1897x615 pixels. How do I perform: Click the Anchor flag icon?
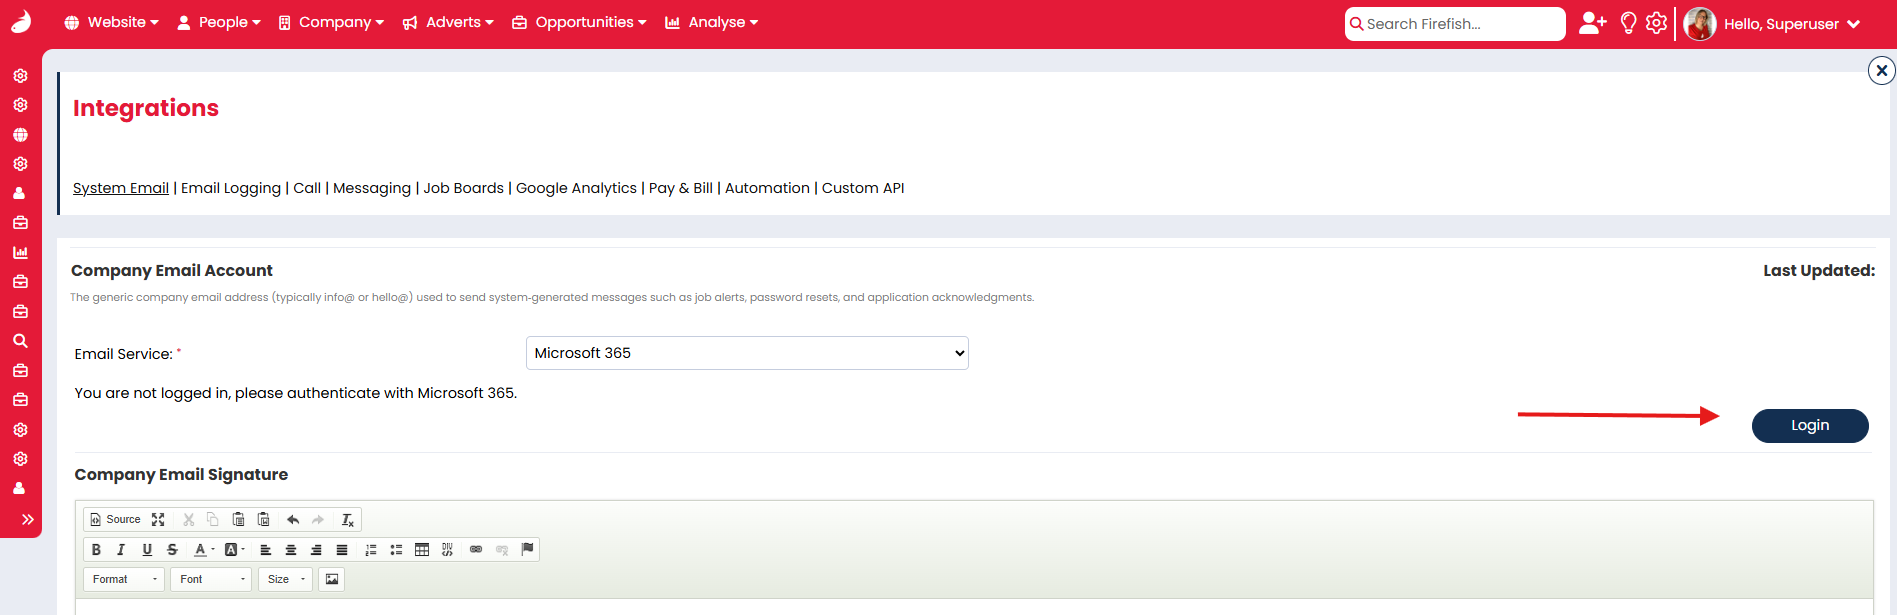[527, 549]
